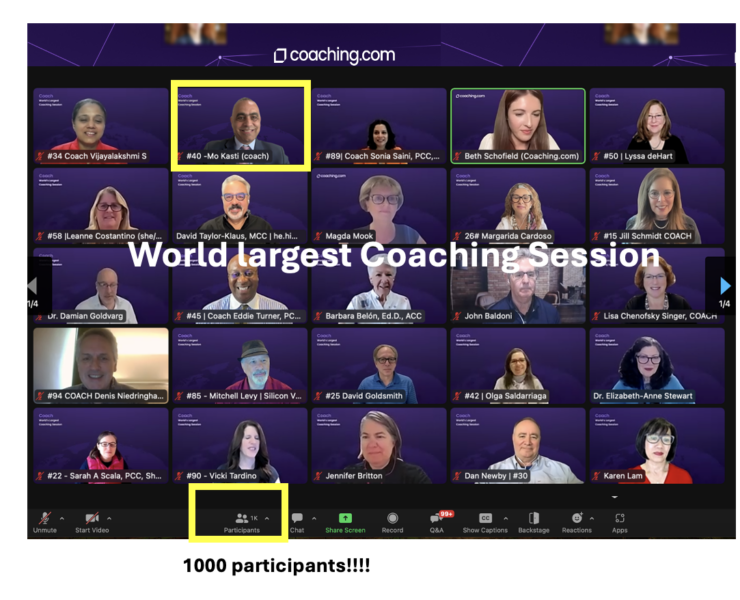The image size is (740, 600).
Task: Expand audio options arrow beside Unmute
Action: 62,518
